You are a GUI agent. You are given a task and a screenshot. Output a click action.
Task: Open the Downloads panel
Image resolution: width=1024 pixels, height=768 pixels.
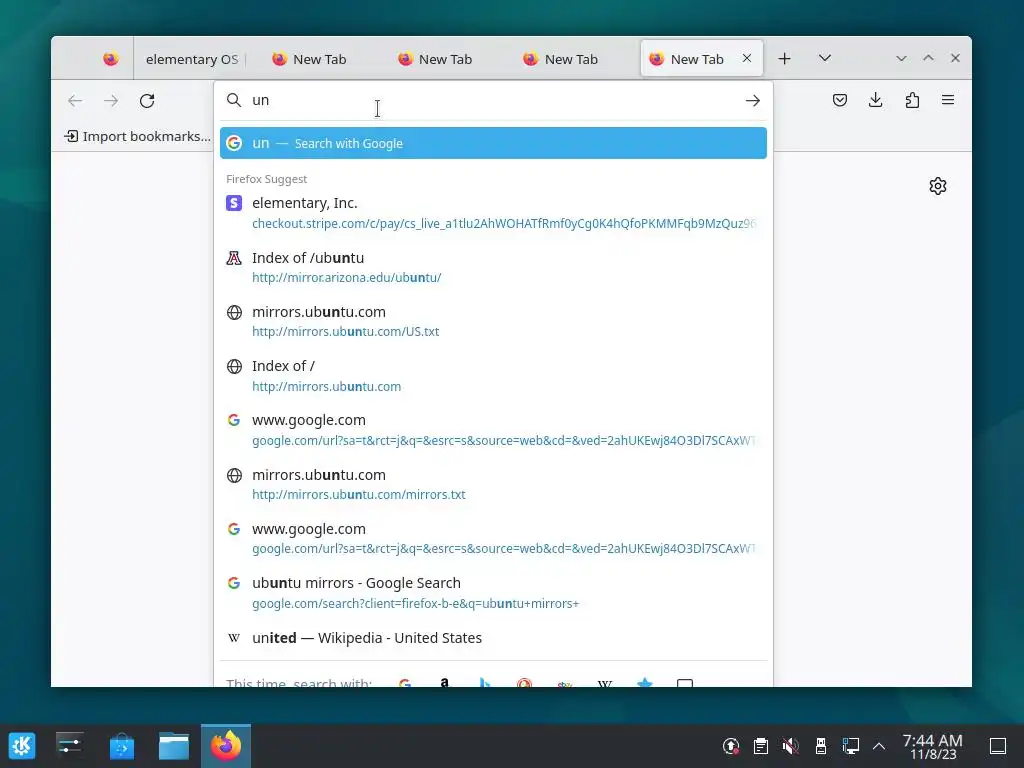(x=876, y=100)
